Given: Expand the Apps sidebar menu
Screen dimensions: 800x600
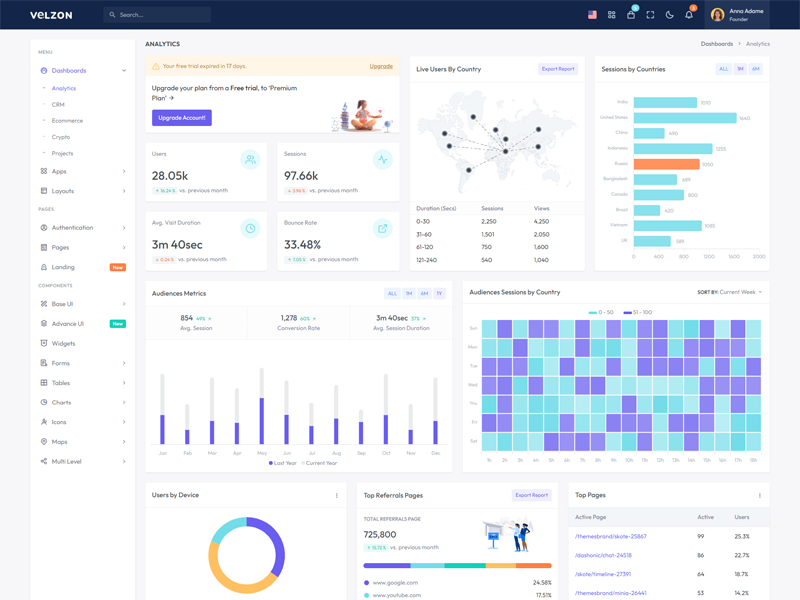Looking at the screenshot, I should (83, 171).
